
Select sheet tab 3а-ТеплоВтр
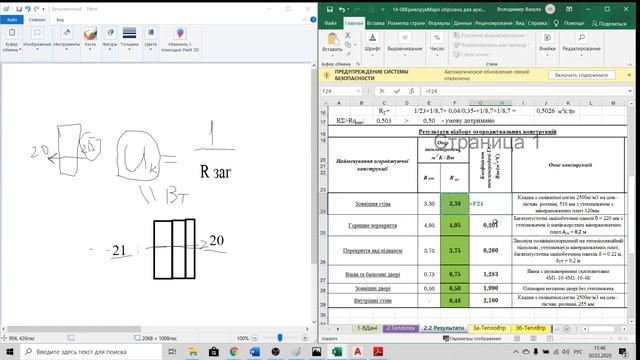[x=489, y=328]
